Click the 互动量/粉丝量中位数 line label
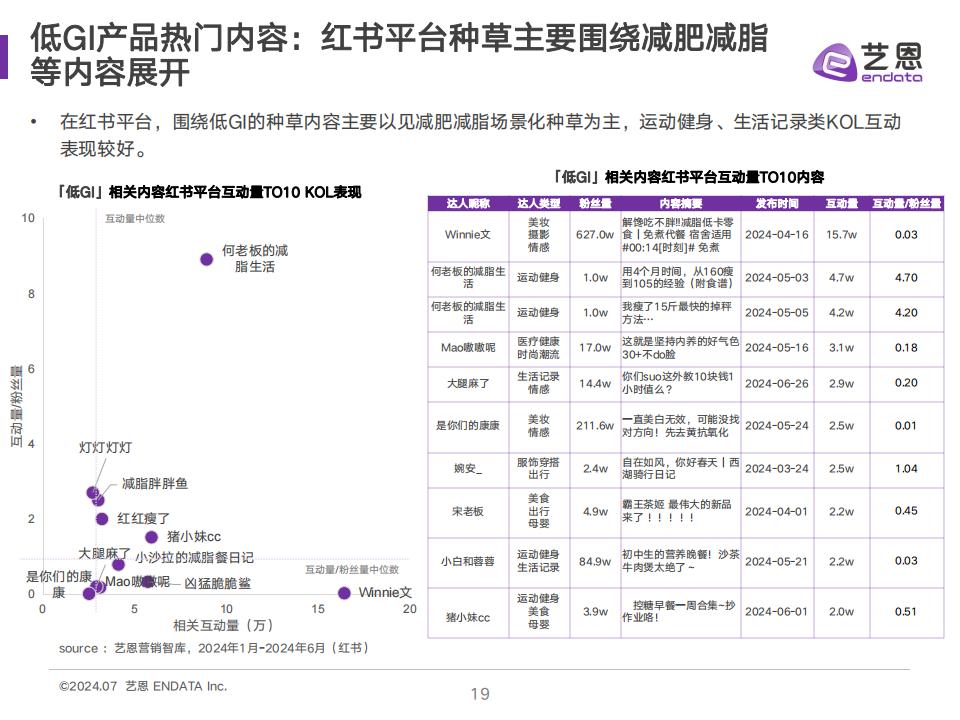 point(352,569)
